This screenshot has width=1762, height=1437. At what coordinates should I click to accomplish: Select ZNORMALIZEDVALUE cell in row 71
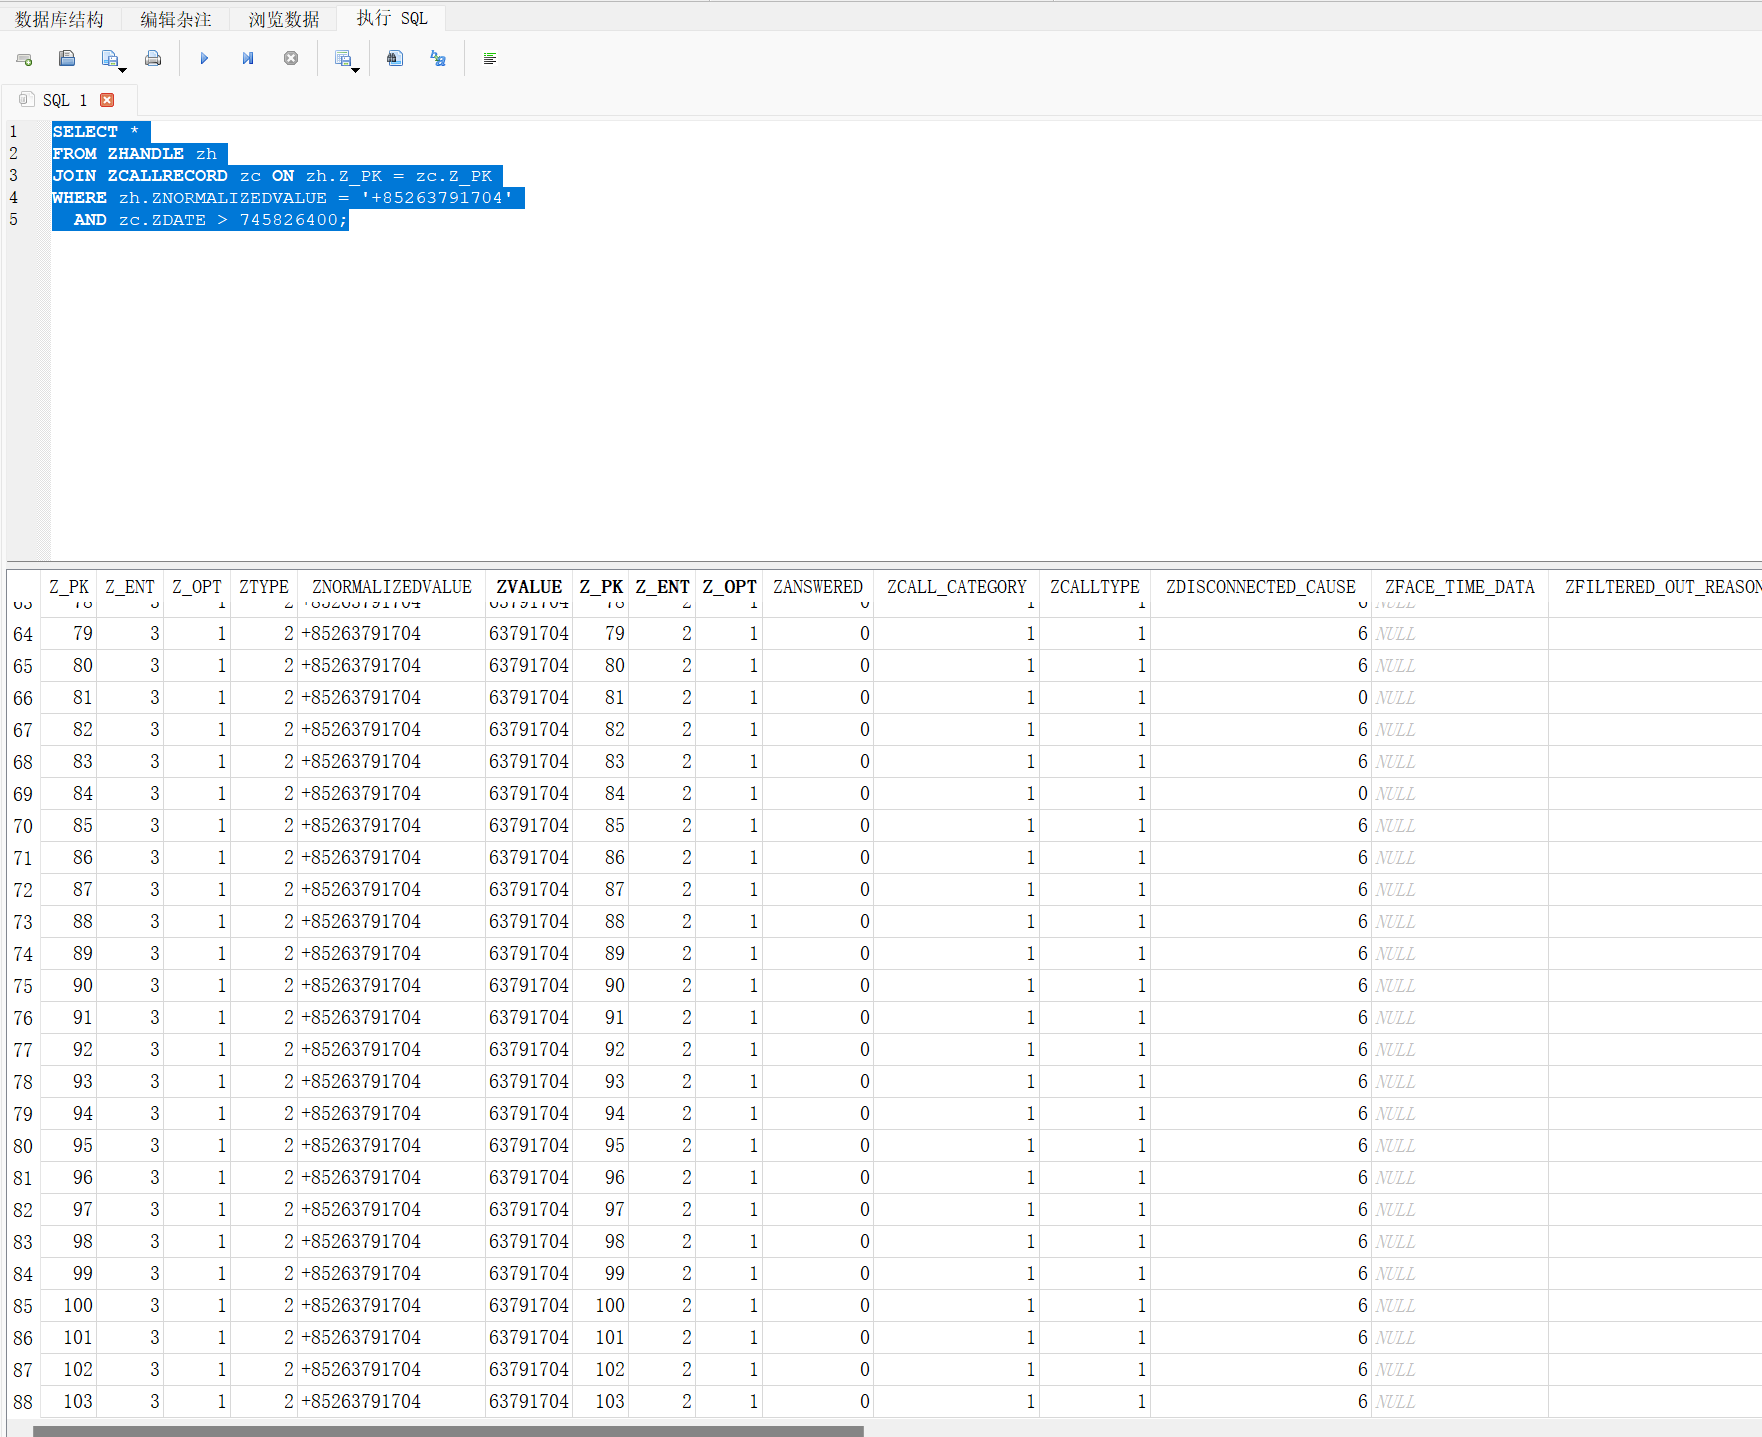tap(391, 858)
